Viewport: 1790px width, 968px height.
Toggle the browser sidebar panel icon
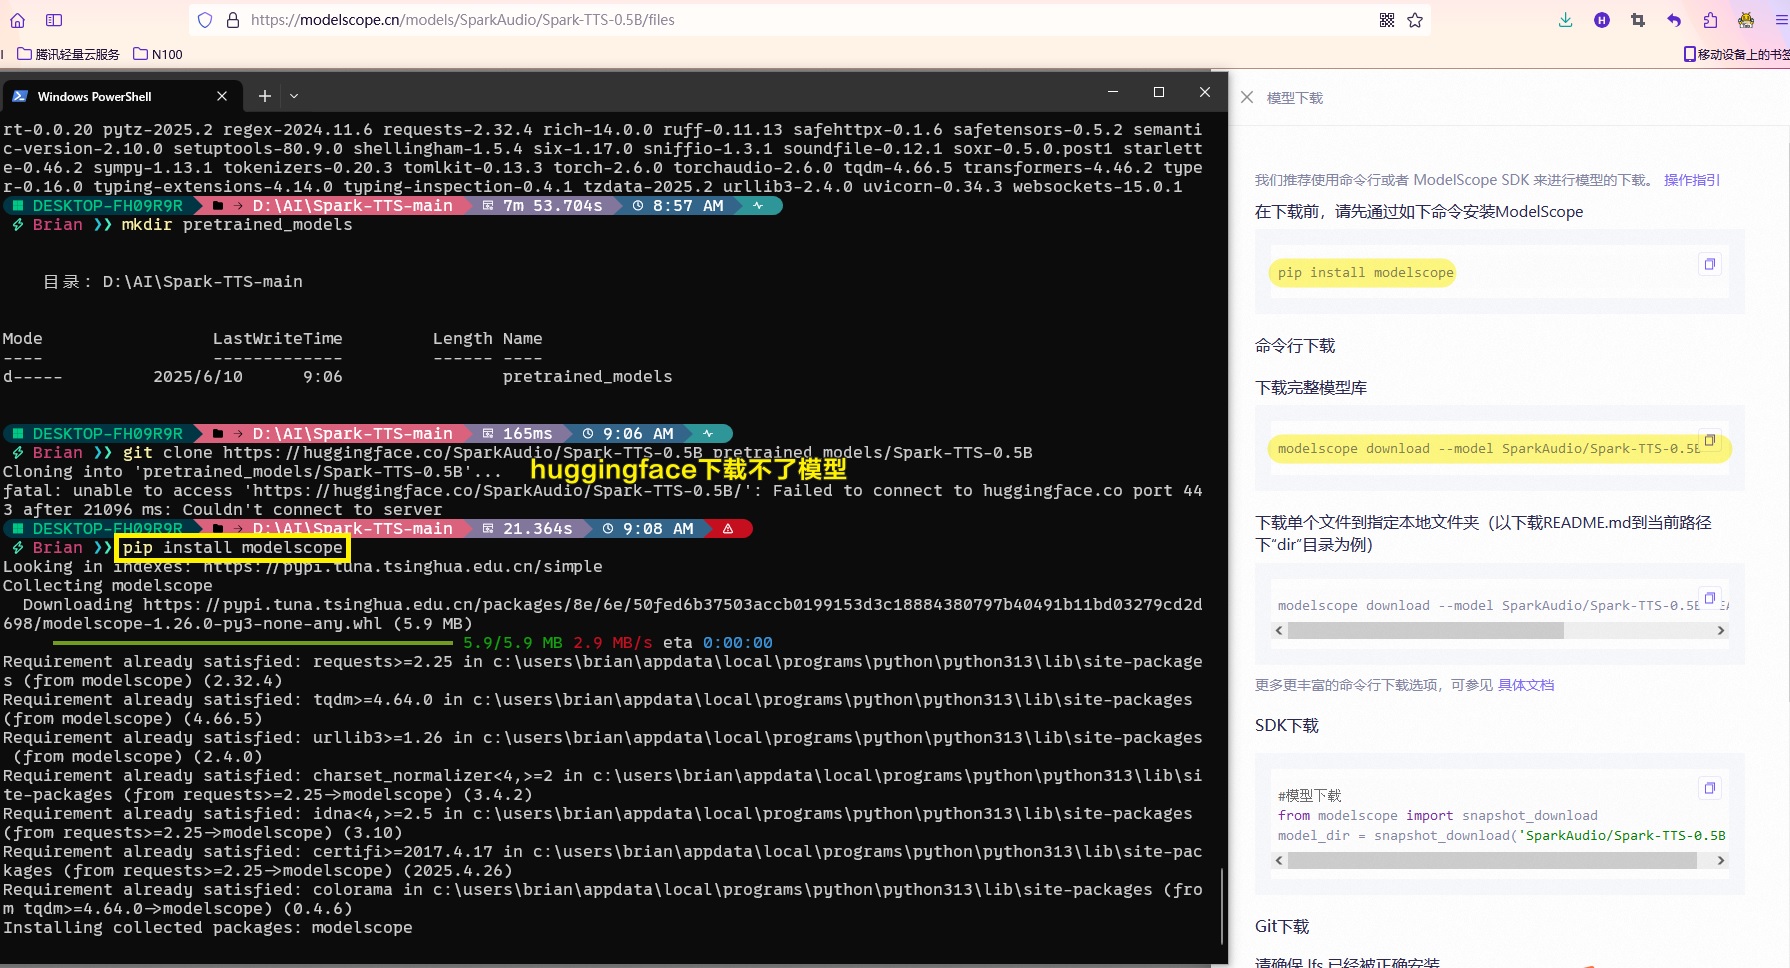[54, 20]
